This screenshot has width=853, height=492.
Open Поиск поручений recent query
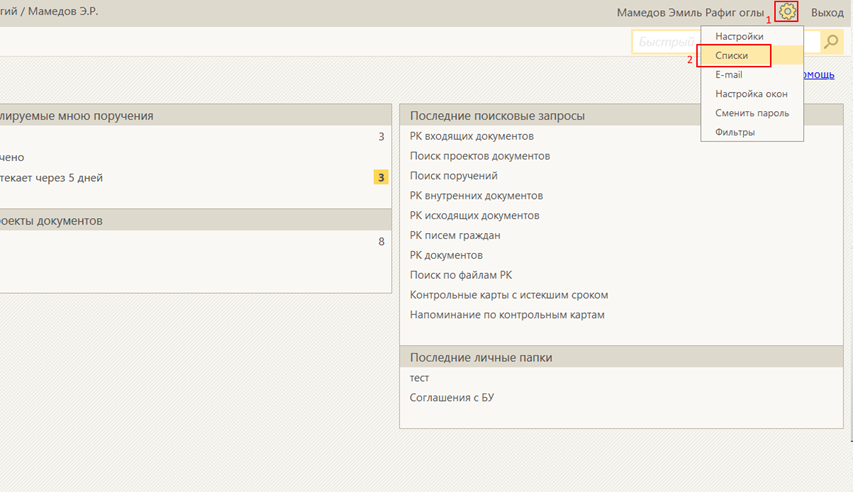coord(453,175)
